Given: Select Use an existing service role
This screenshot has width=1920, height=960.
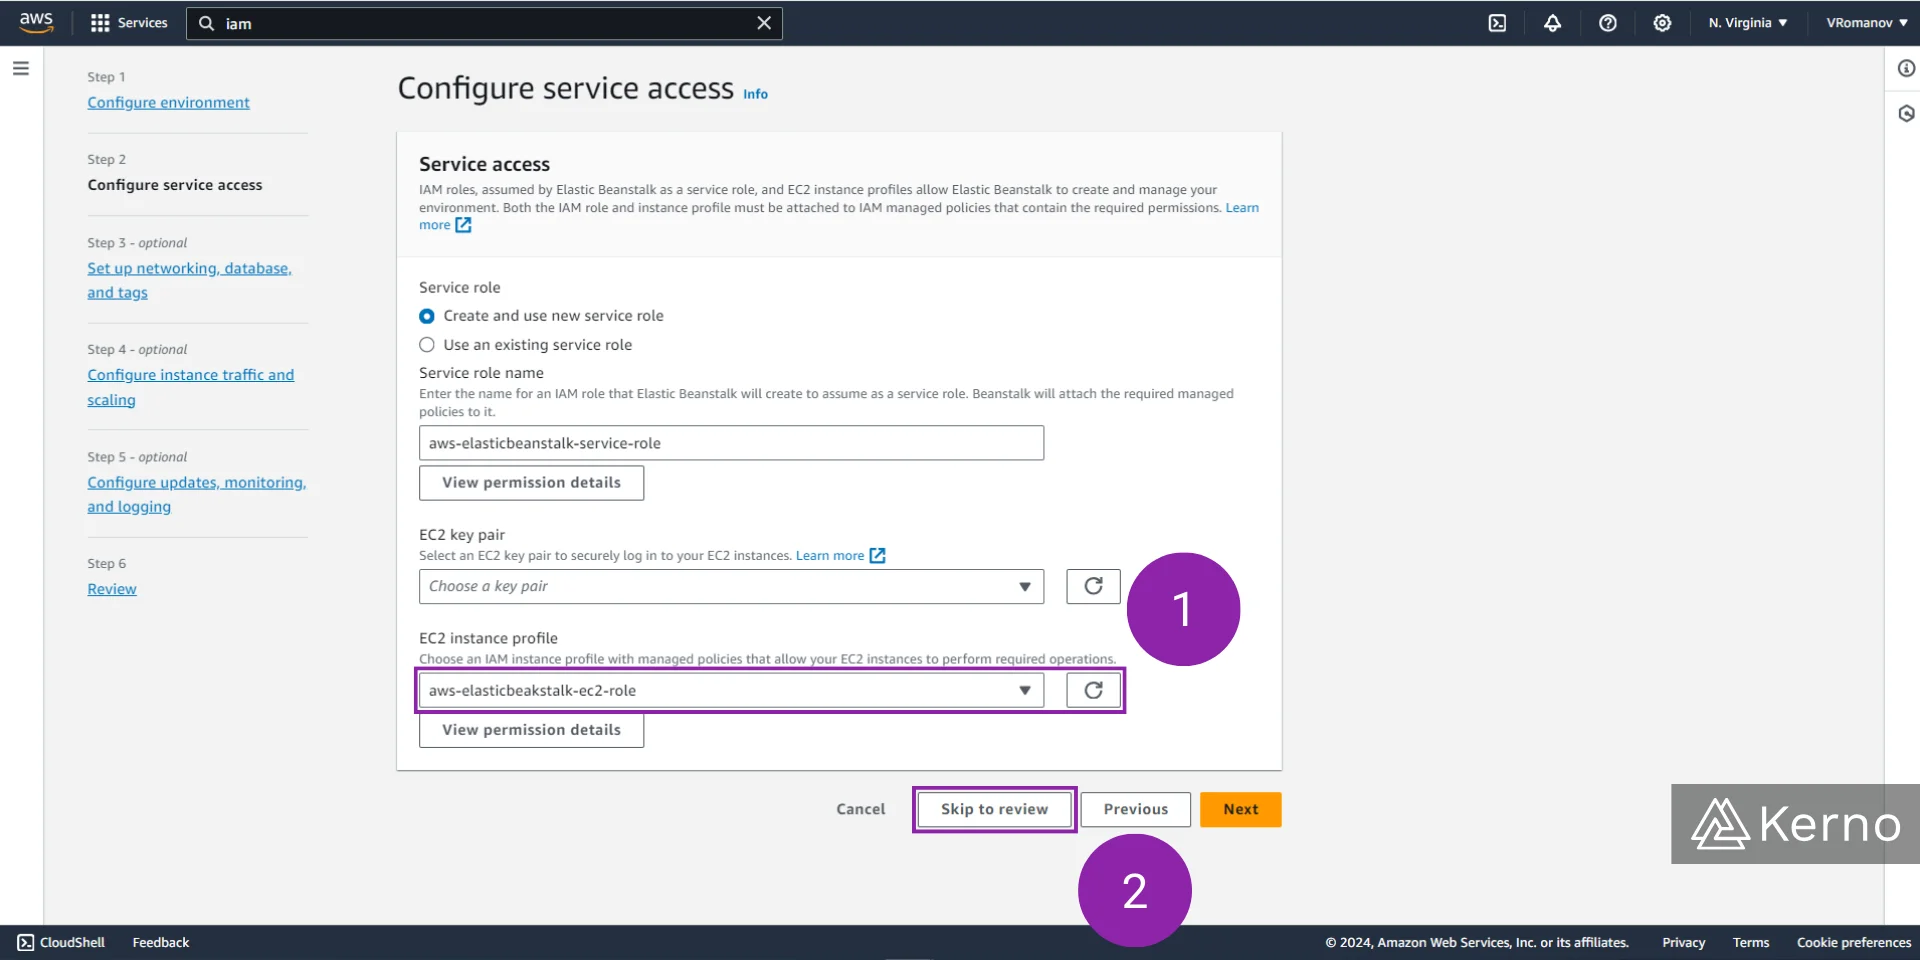Looking at the screenshot, I should [427, 345].
